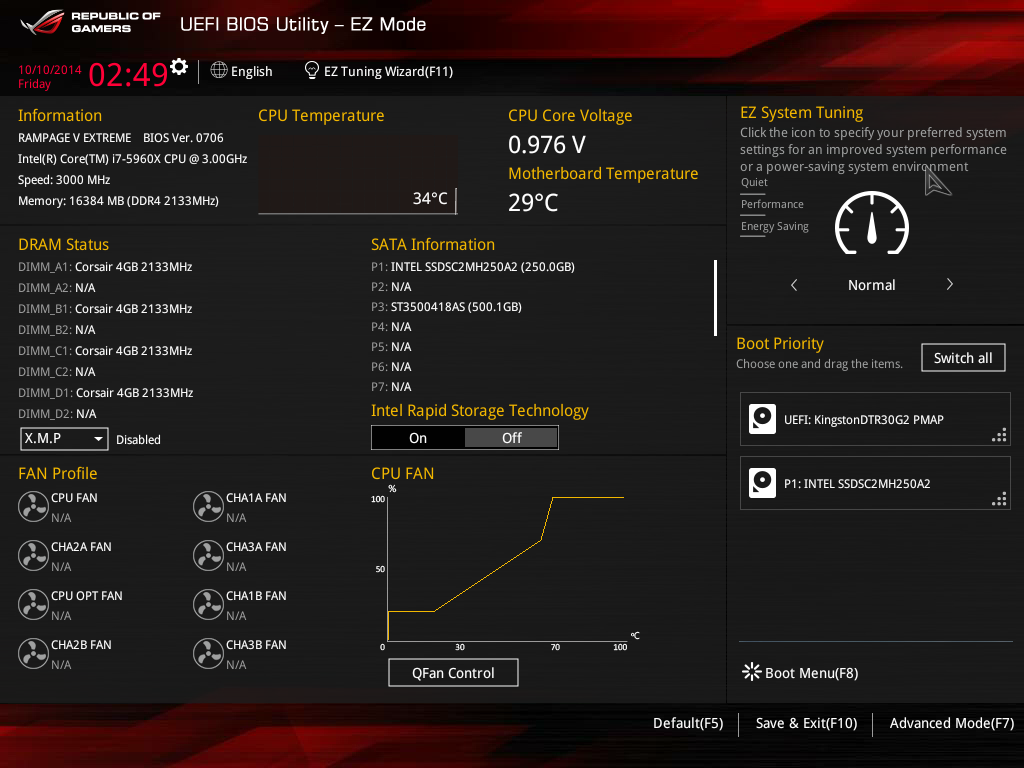Click the RAMPAGE V EXTREME model text

(x=74, y=138)
